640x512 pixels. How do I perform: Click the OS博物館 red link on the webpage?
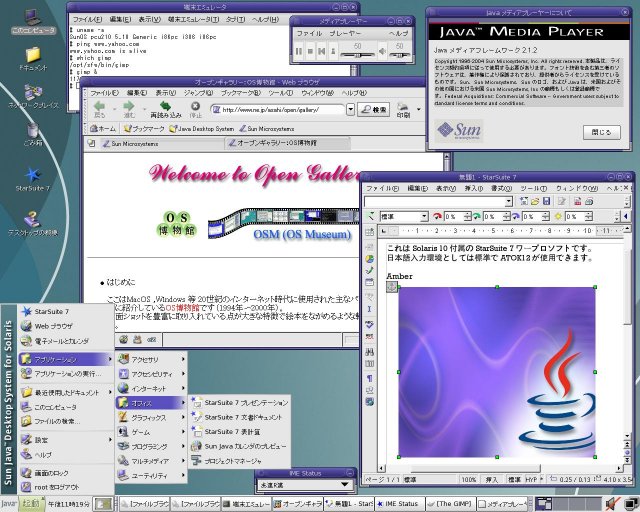(182, 307)
